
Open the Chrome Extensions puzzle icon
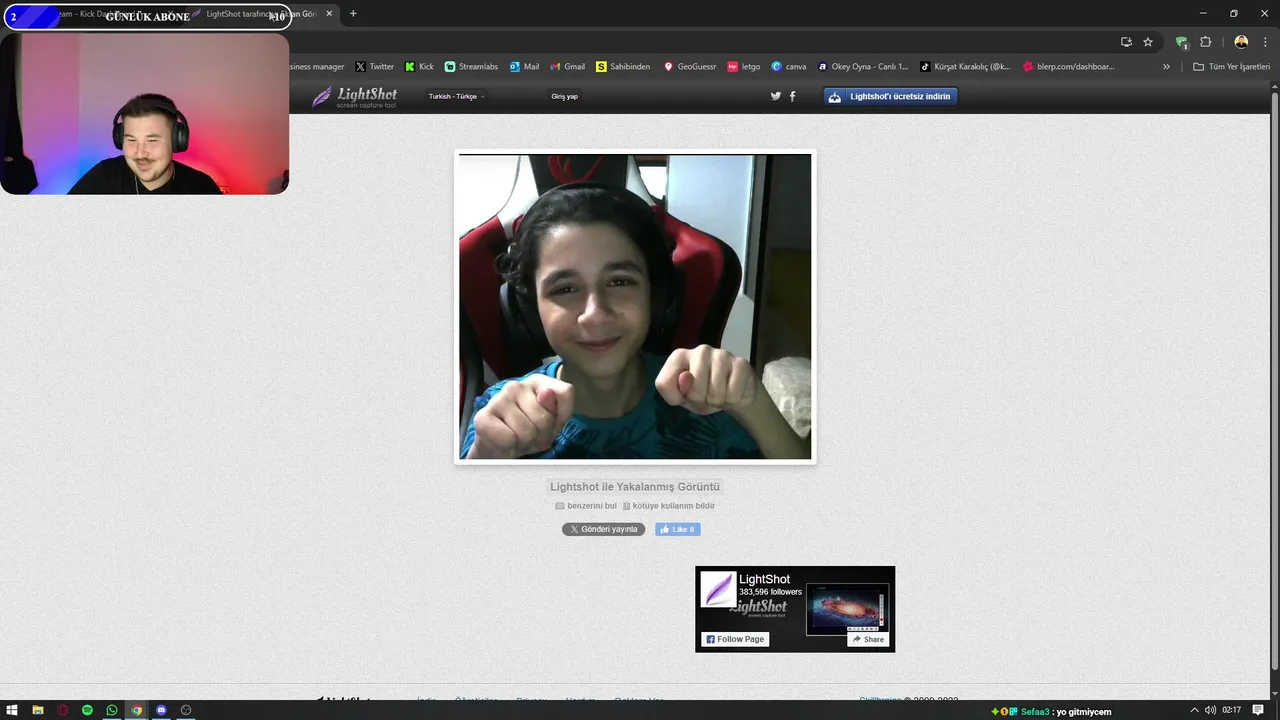(x=1205, y=42)
